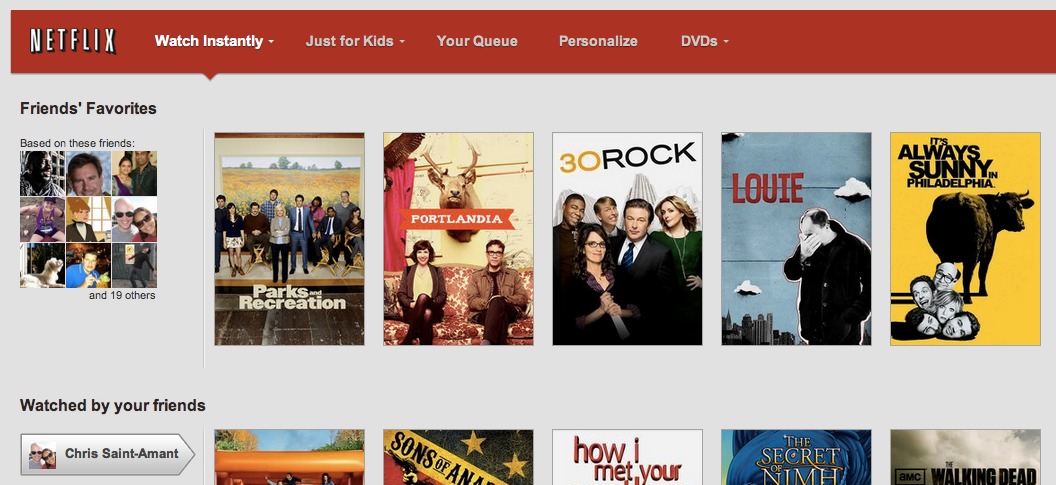This screenshot has height=485, width=1056.
Task: Open the Portlandia title poster
Action: 459,239
